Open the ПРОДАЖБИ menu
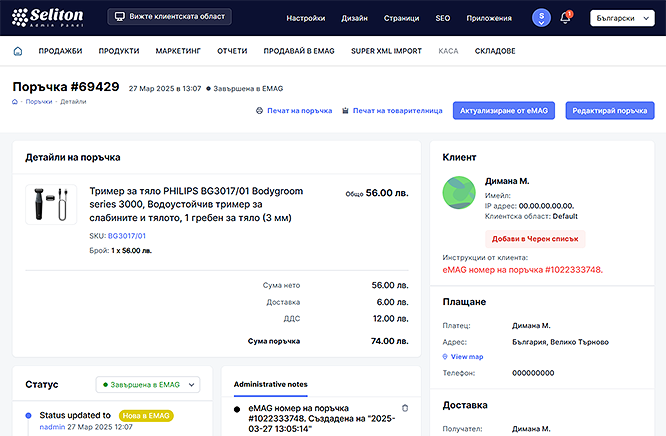The height and width of the screenshot is (436, 666). 61,50
